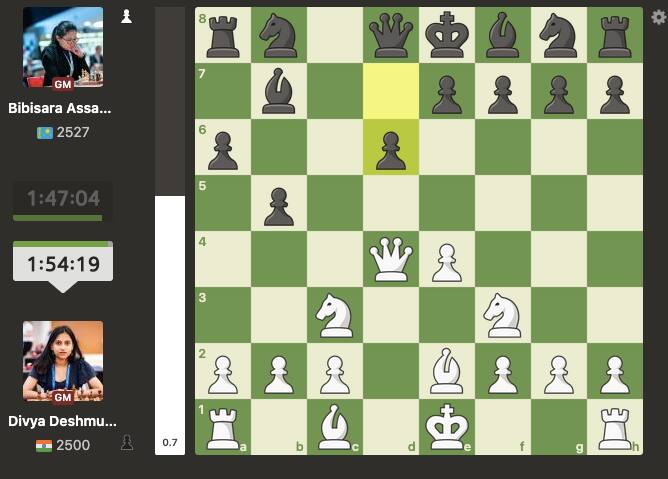Click the rating 2527
Screen dimensions: 668x479
(x=73, y=133)
